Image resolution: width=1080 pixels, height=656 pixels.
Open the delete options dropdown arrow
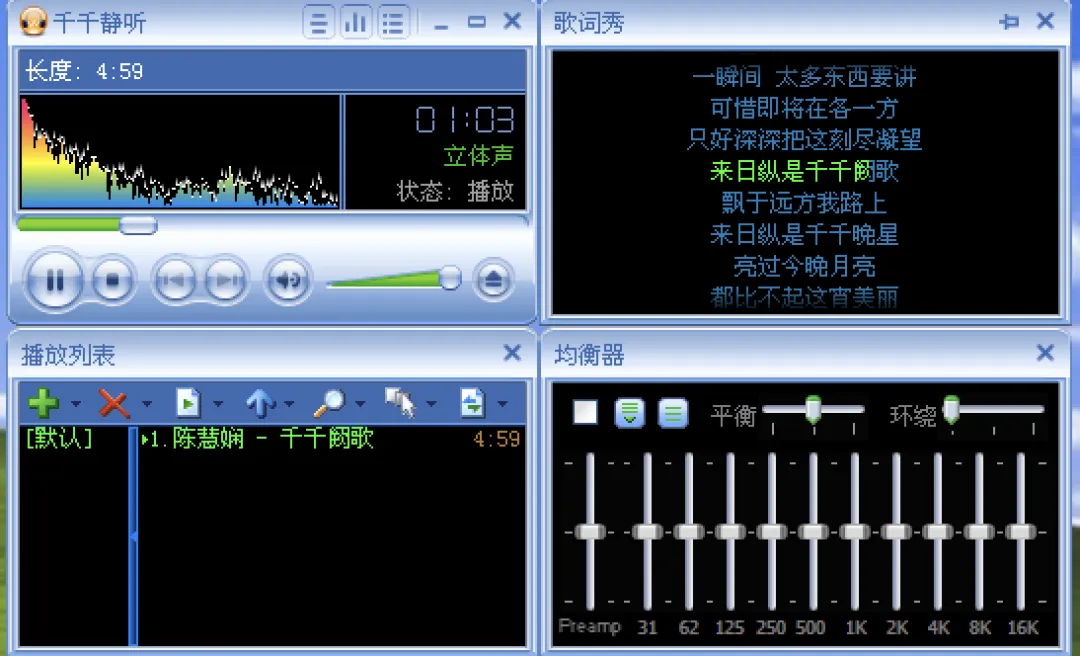147,404
